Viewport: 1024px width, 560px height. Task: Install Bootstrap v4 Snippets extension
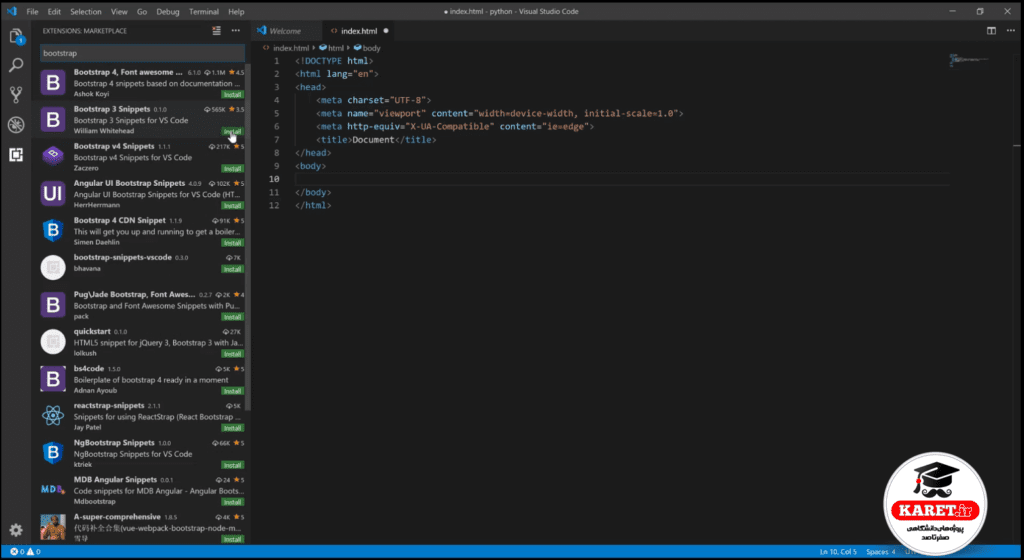(x=232, y=168)
